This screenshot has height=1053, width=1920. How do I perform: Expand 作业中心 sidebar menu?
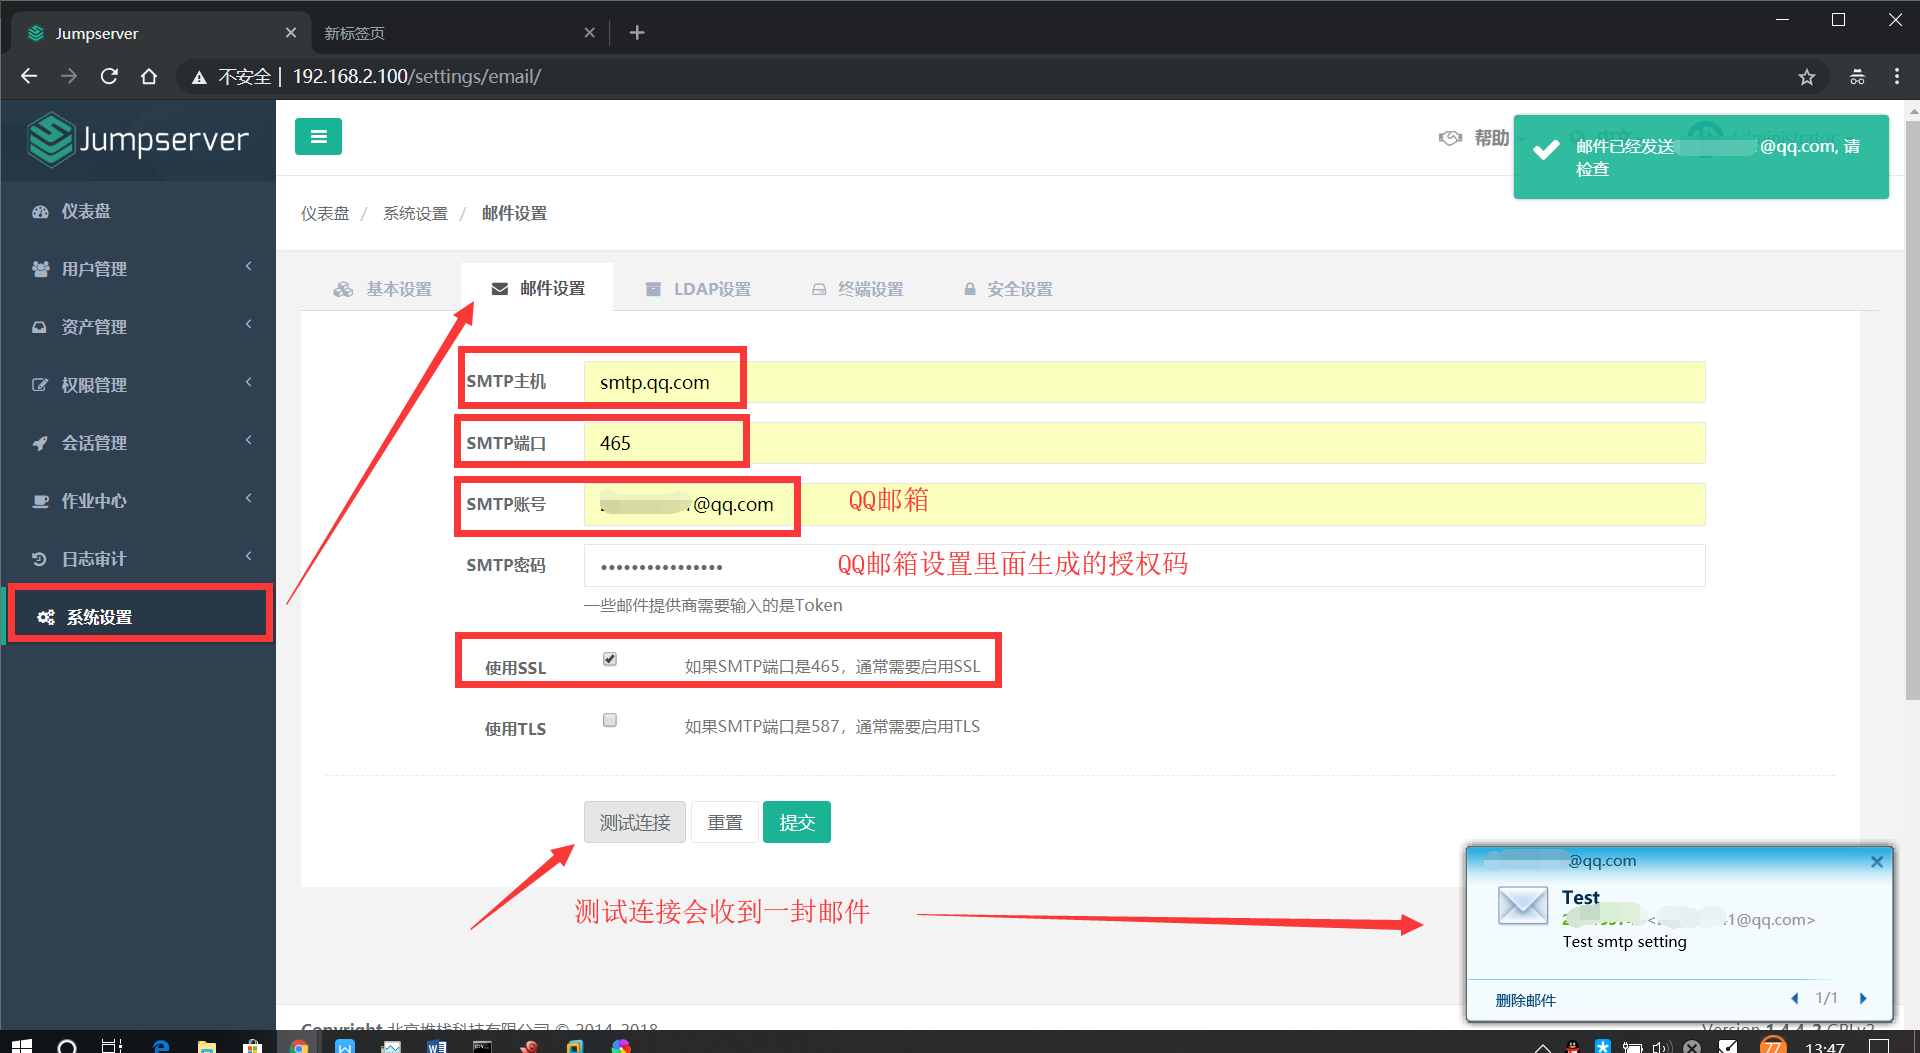pos(138,501)
